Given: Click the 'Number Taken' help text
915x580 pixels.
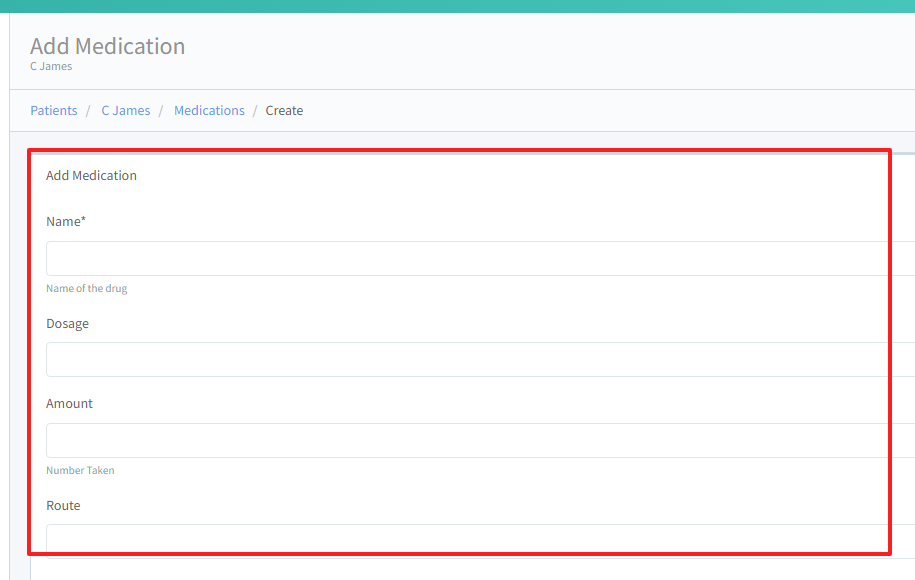Looking at the screenshot, I should pos(80,471).
